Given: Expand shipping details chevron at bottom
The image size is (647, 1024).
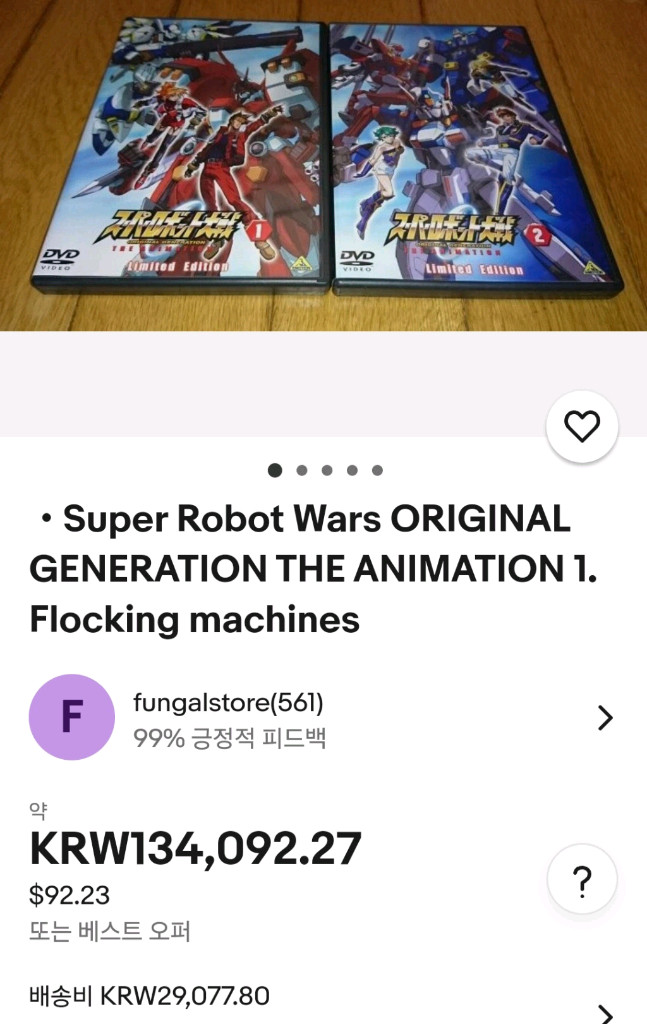Looking at the screenshot, I should [x=604, y=1012].
